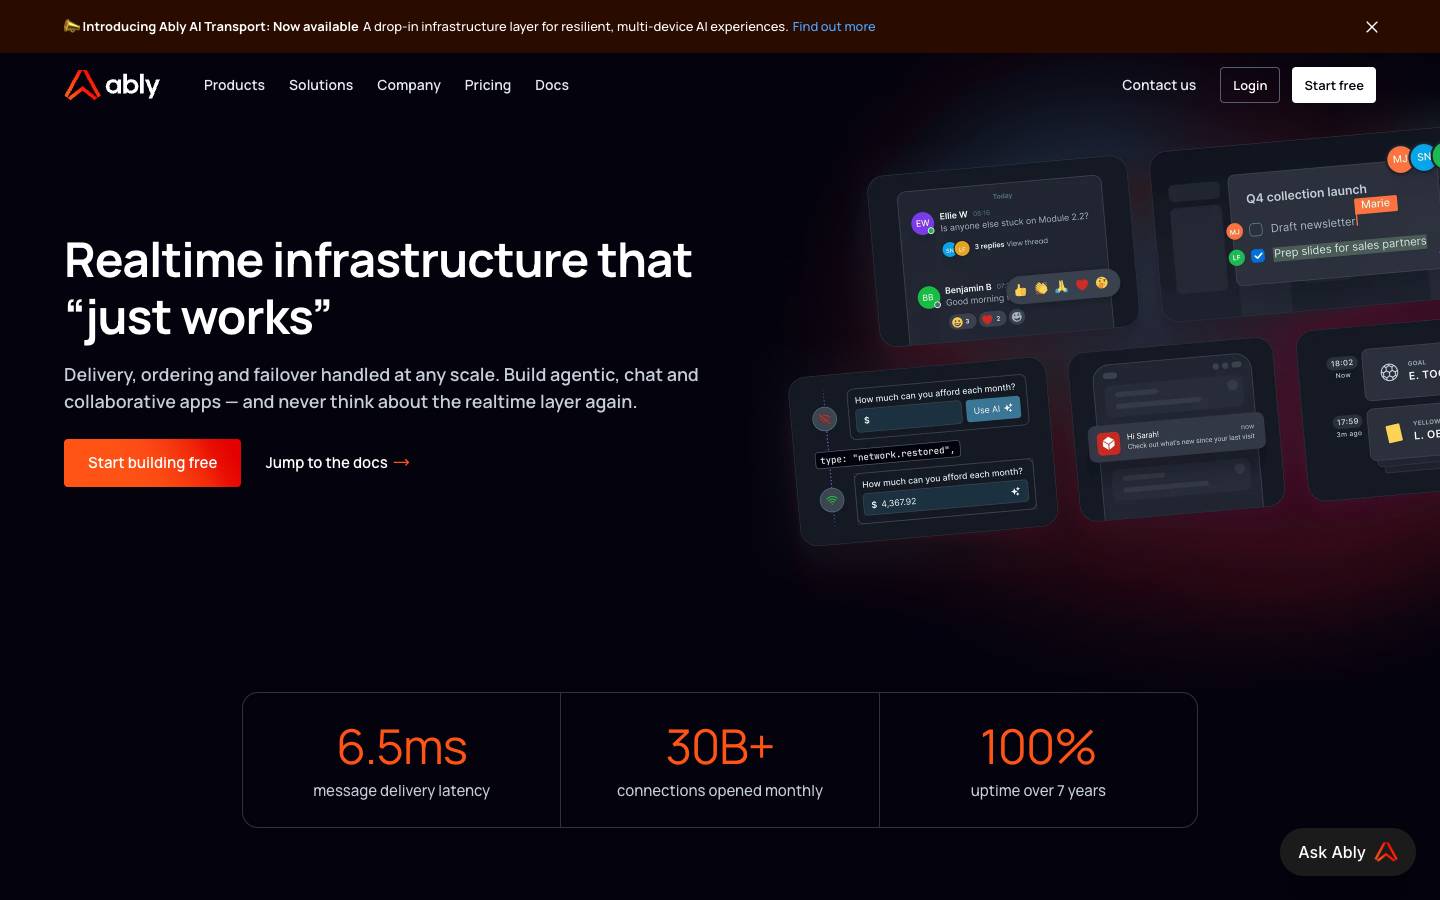
Task: Click the green BB avatar beside Benjamin B
Action: coord(928,297)
